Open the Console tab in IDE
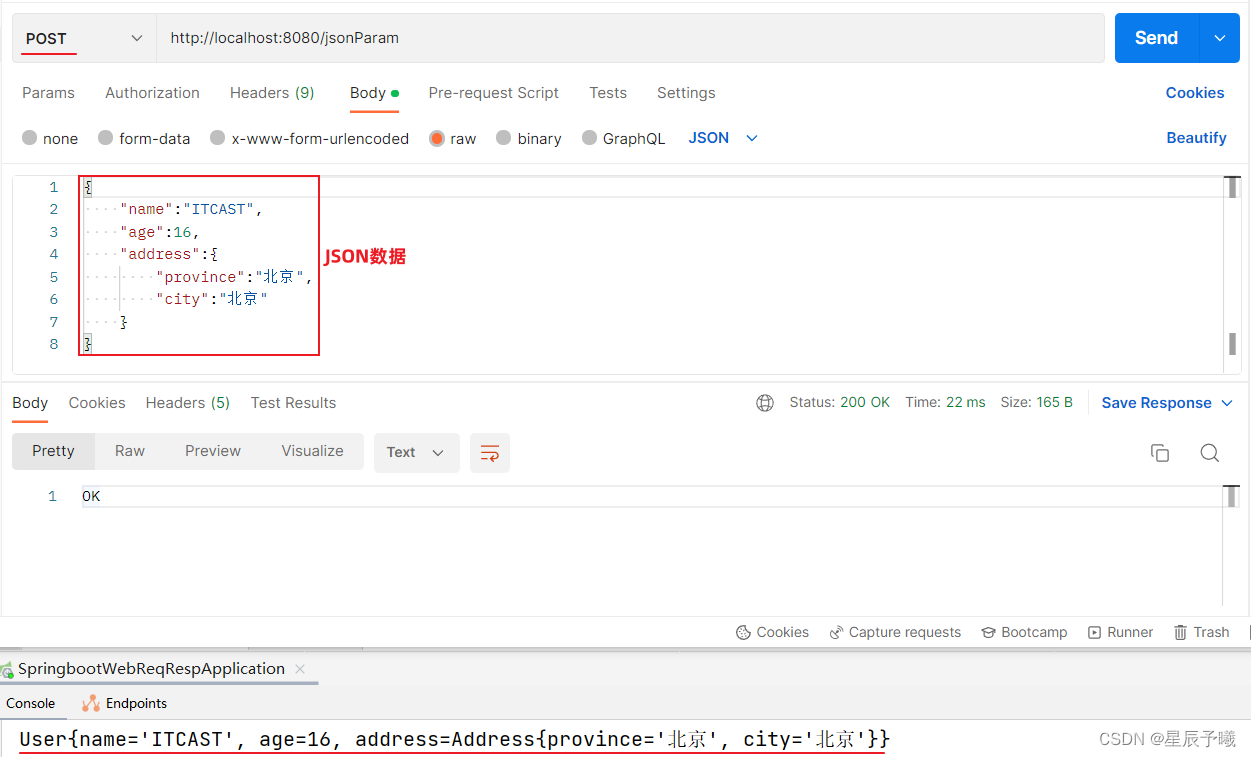Screen dimensions: 1251x757 (30, 703)
